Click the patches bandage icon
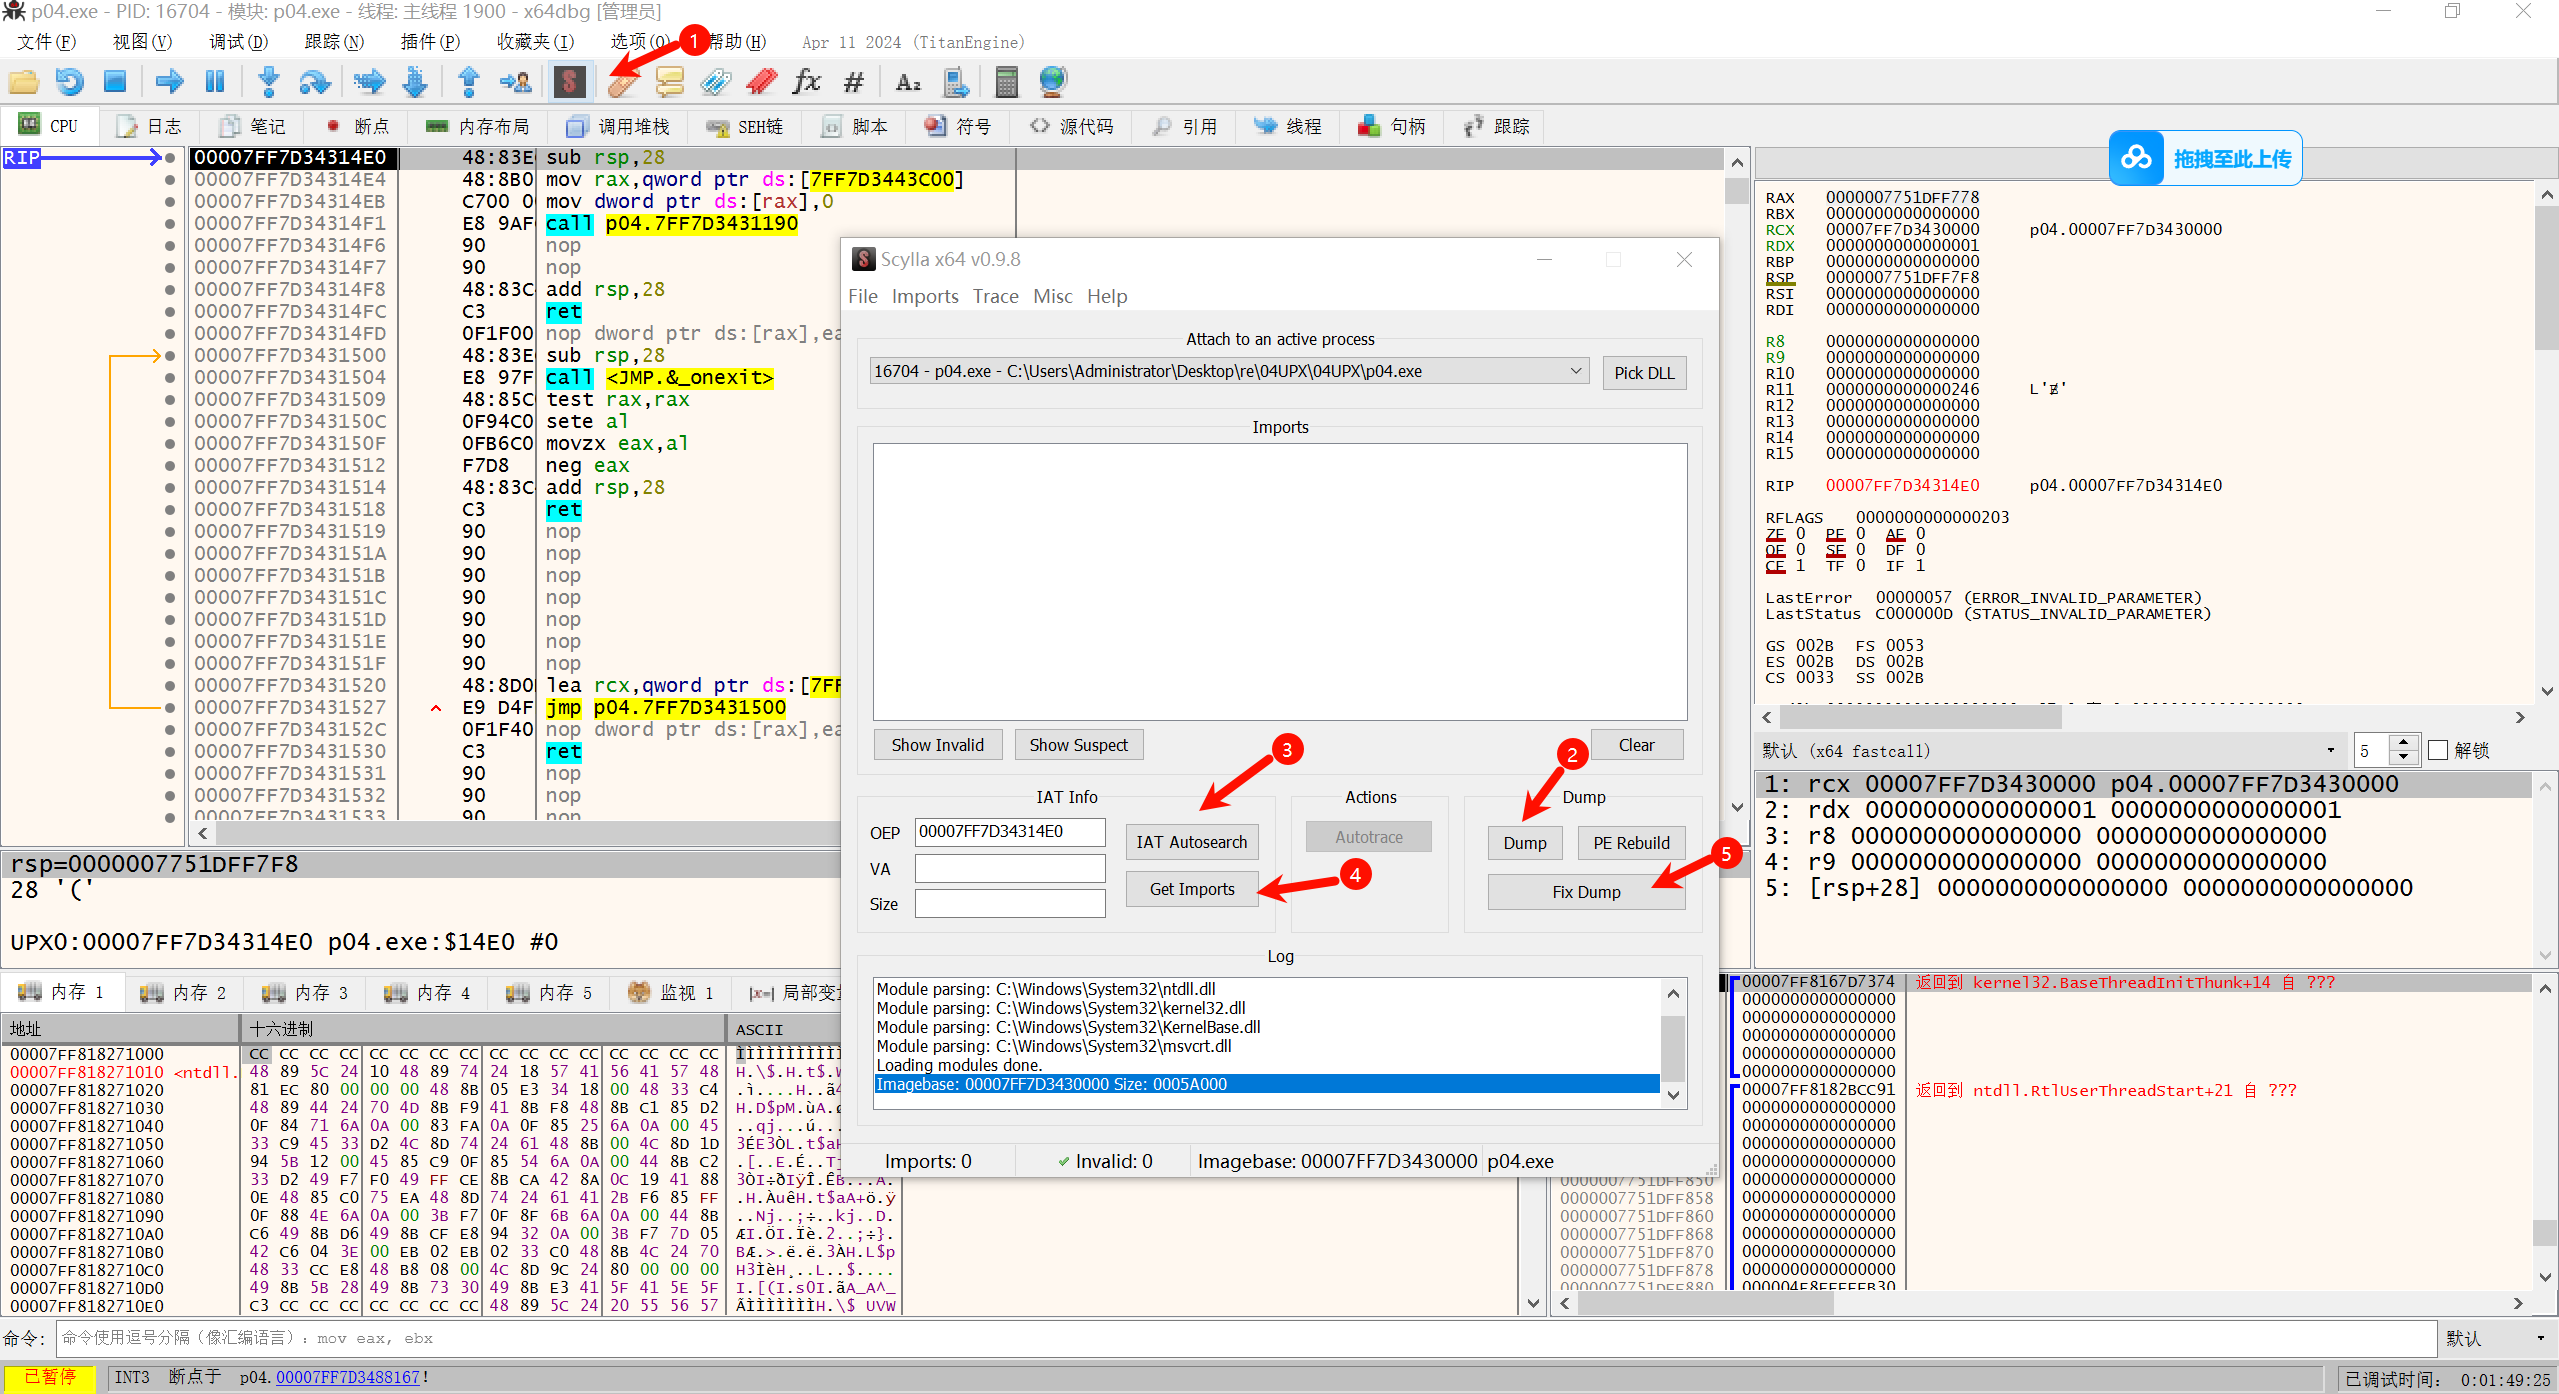Screen dimensions: 2559x1394 [x=622, y=82]
